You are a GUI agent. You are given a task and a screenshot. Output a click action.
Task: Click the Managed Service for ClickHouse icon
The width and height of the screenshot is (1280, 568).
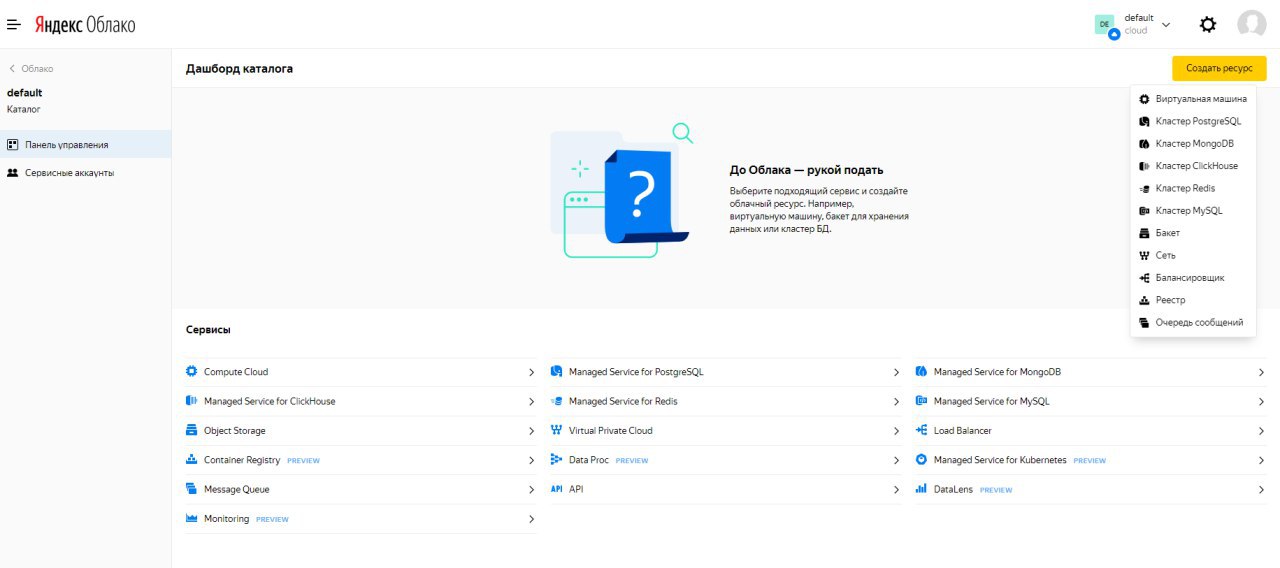192,401
